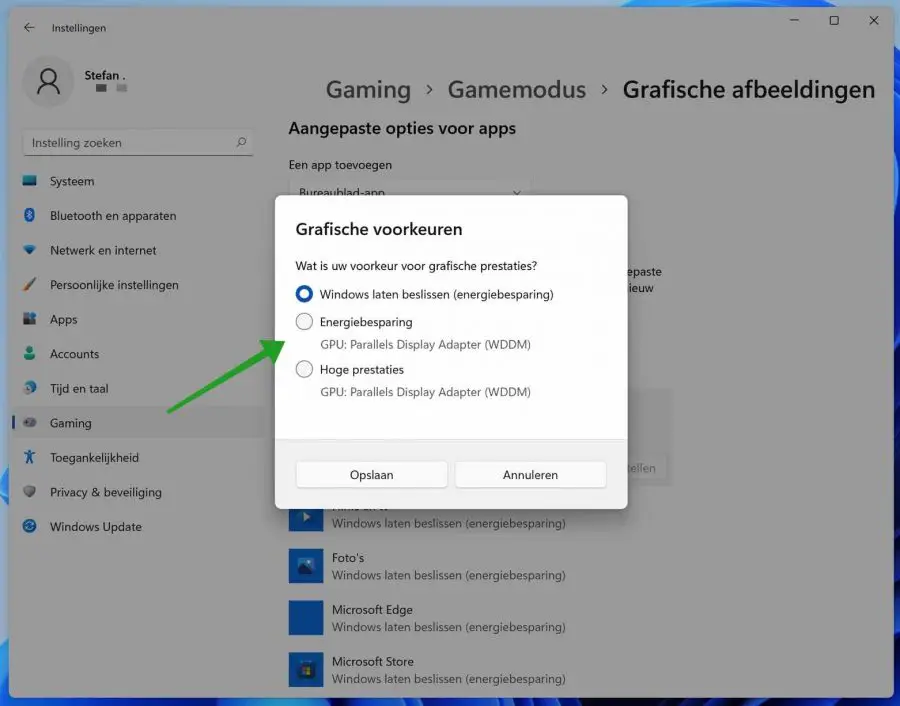The height and width of the screenshot is (706, 900).
Task: Click the Instelling zoeken search field
Action: pyautogui.click(x=138, y=142)
